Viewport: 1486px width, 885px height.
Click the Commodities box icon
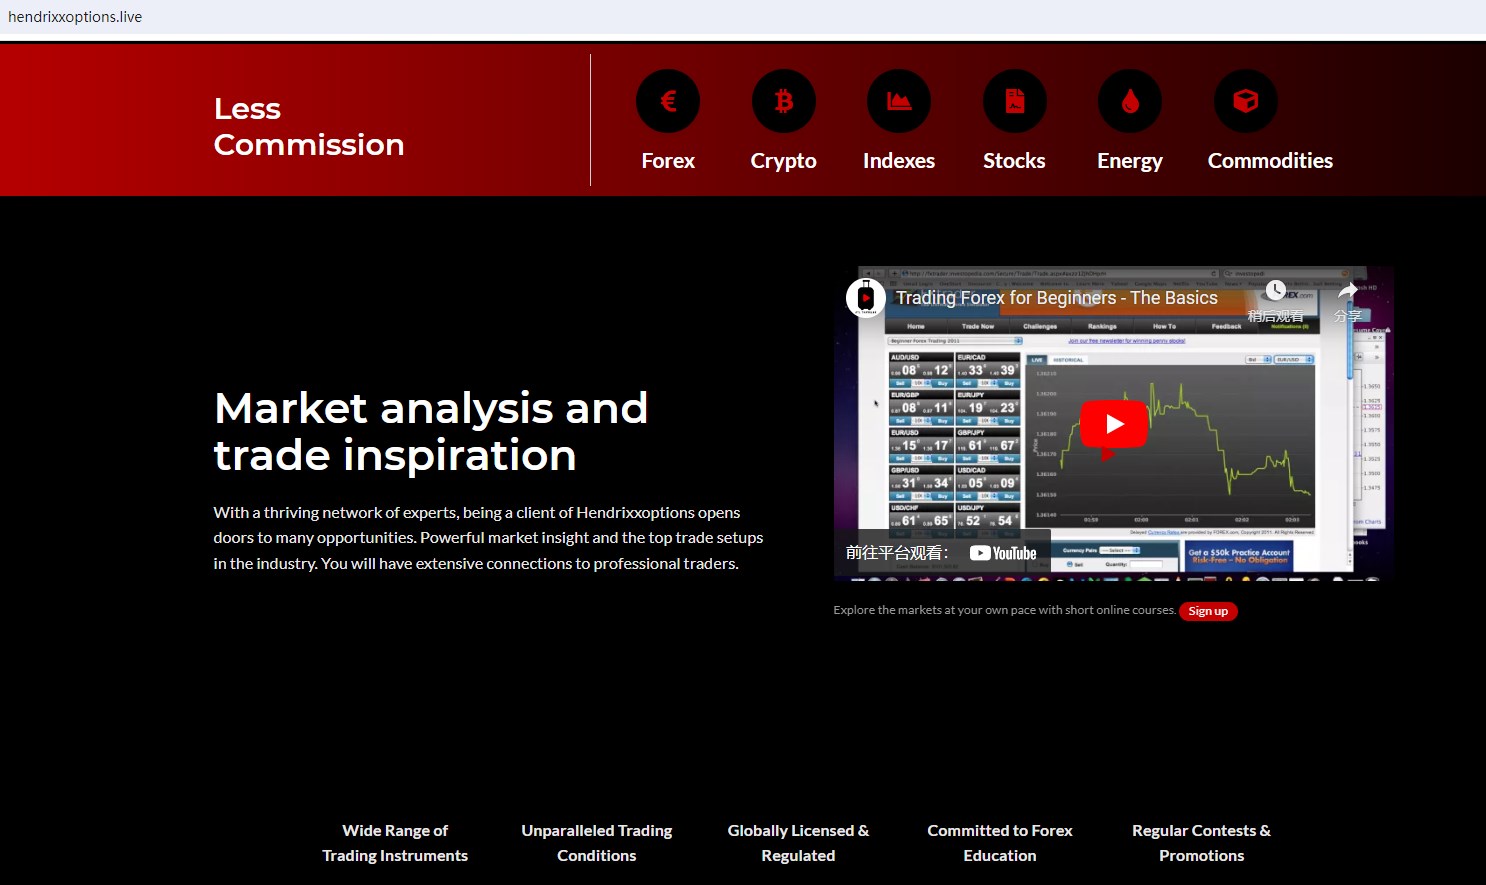(1246, 101)
